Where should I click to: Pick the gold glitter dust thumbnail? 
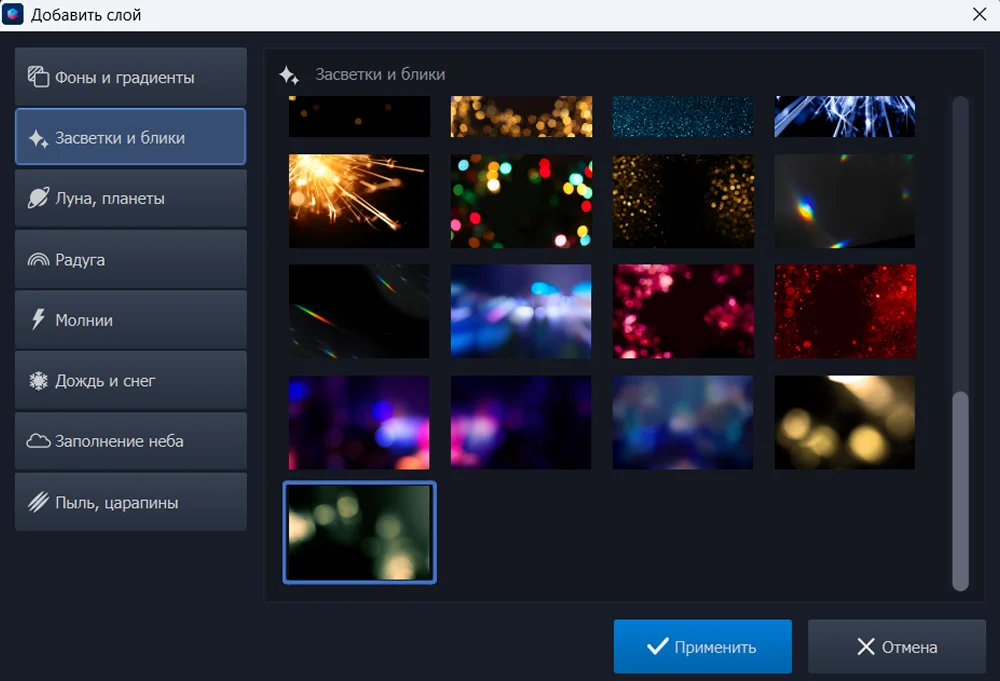[683, 201]
